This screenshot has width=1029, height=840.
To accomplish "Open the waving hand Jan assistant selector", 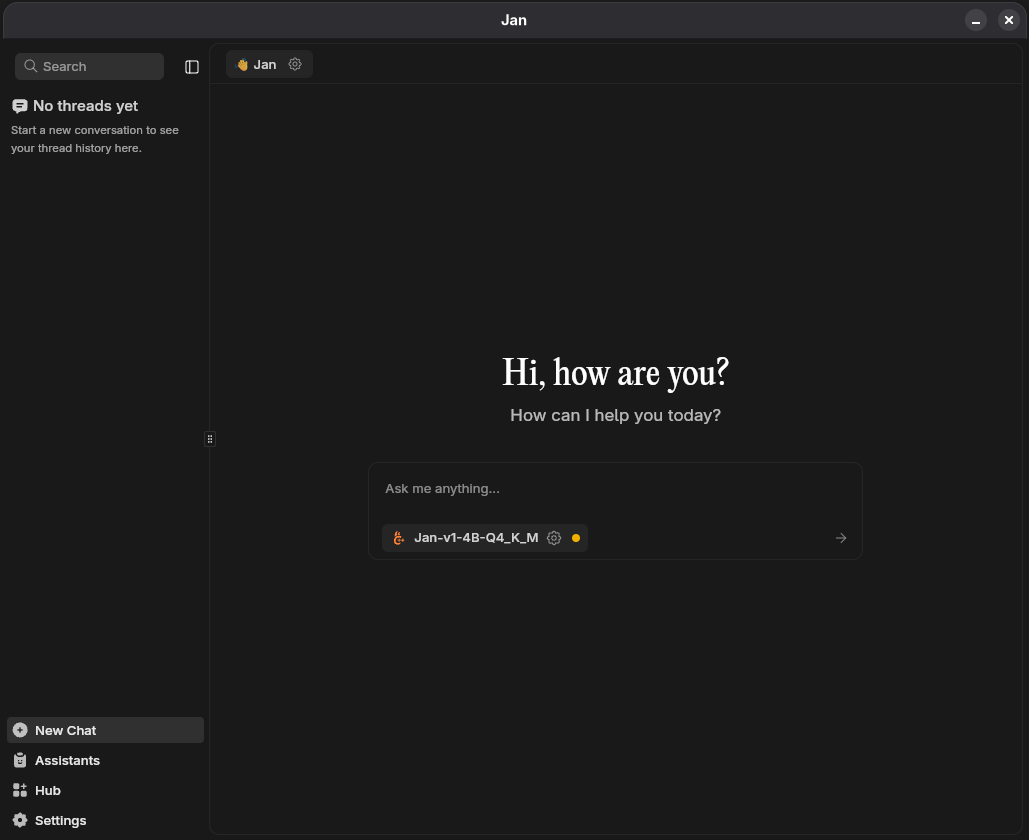I will pyautogui.click(x=256, y=64).
